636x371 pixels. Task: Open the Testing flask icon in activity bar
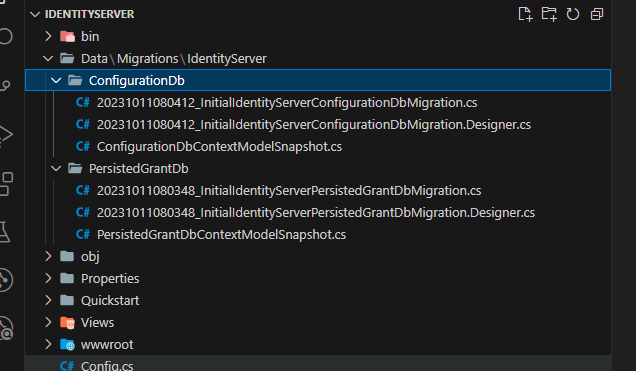point(5,232)
